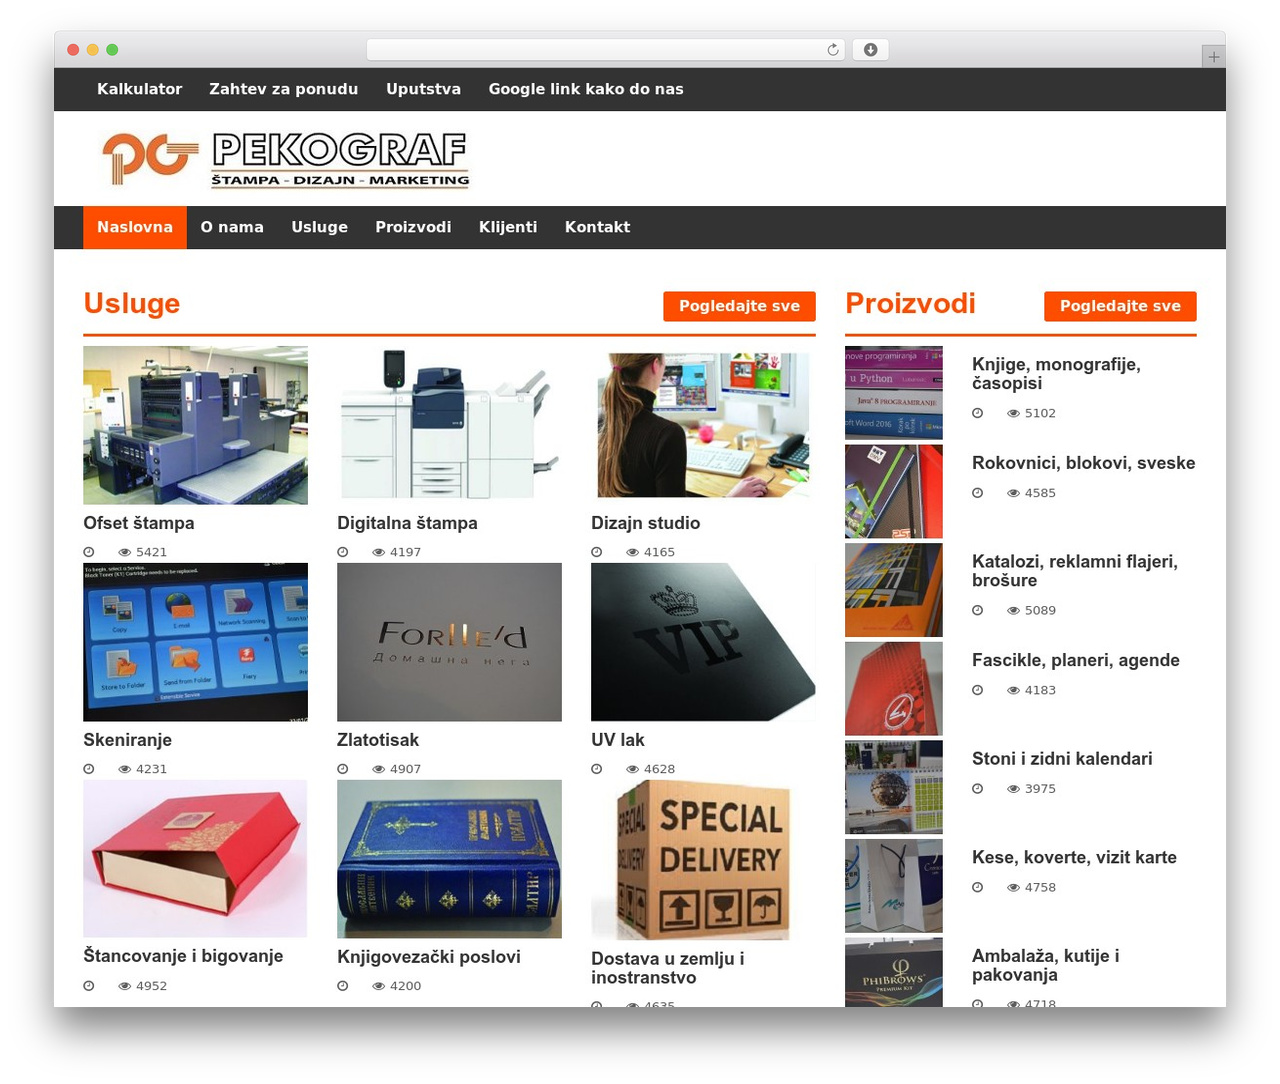The width and height of the screenshot is (1280, 1084).
Task: Click the clock icon under Ofset štampa
Action: click(89, 552)
